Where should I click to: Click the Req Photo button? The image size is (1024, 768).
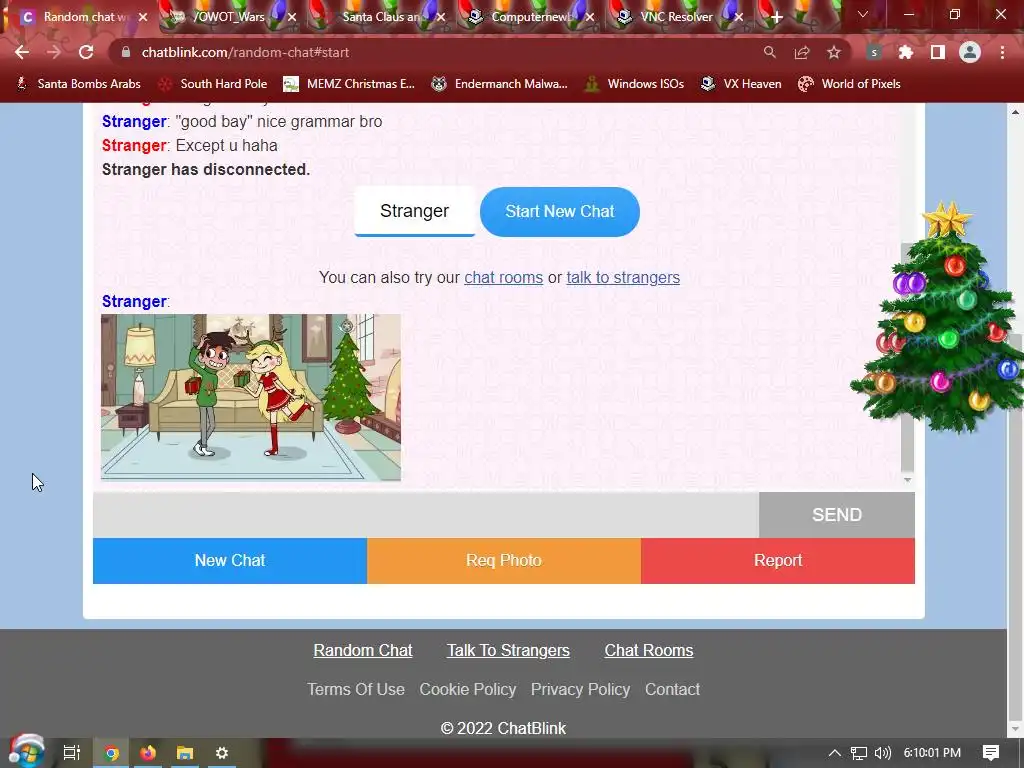click(504, 560)
